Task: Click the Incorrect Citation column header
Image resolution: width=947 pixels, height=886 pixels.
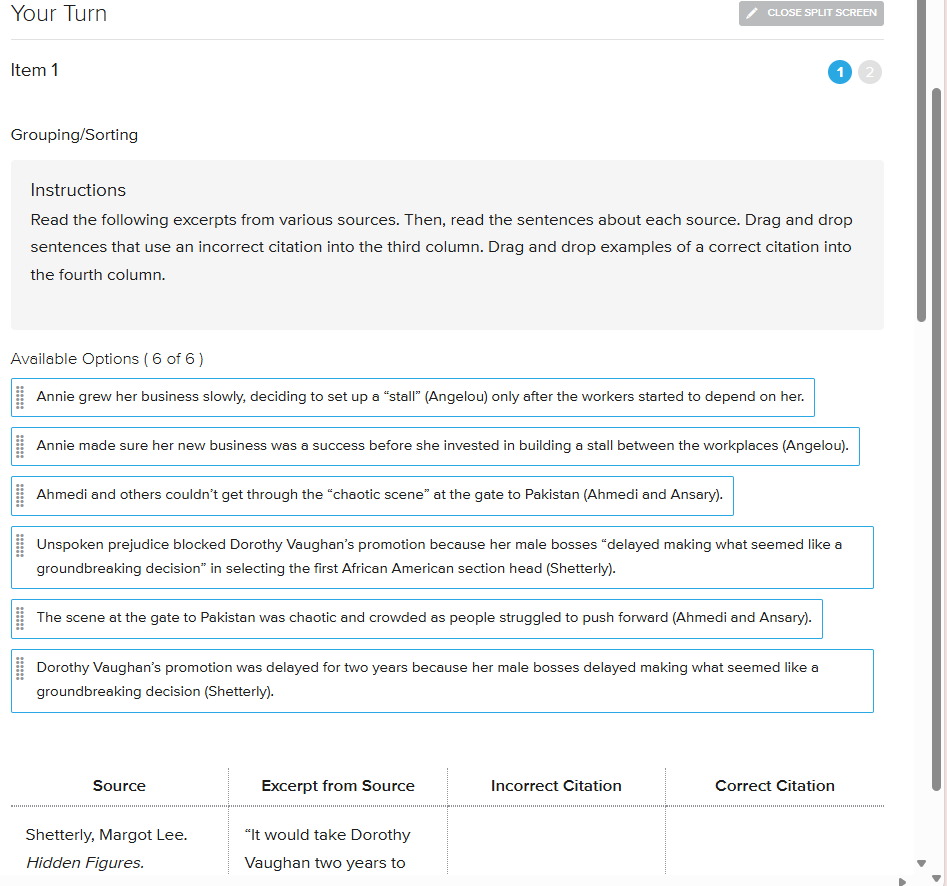Action: coord(556,786)
